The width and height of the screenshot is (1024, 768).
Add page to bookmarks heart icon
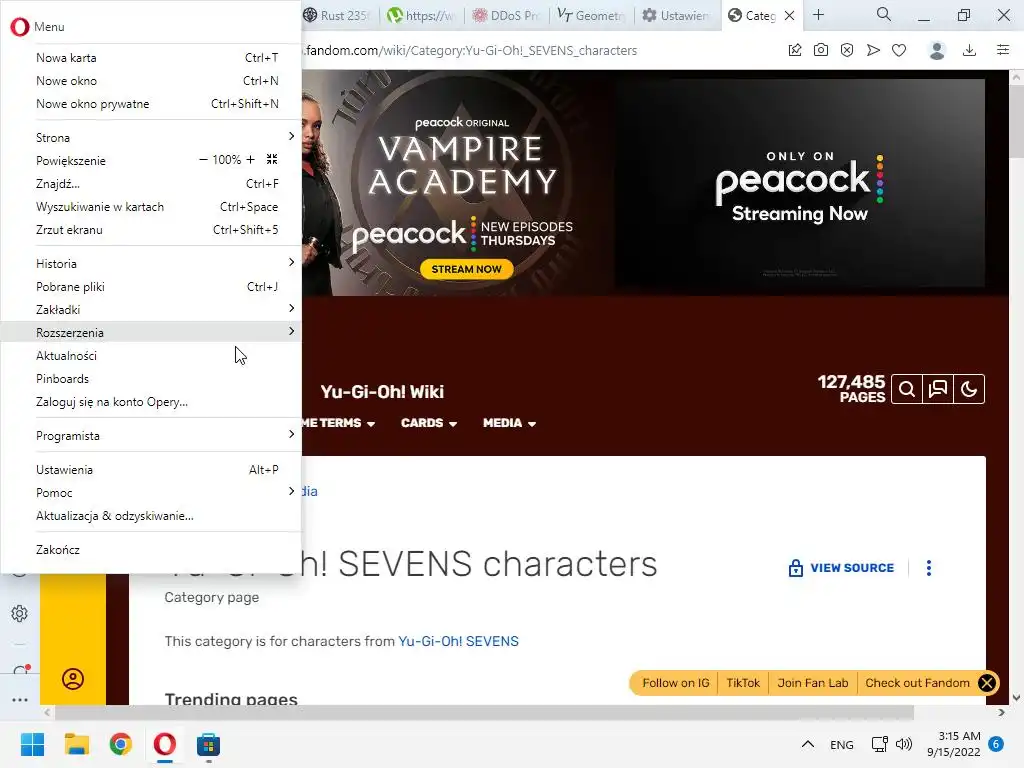coord(899,50)
